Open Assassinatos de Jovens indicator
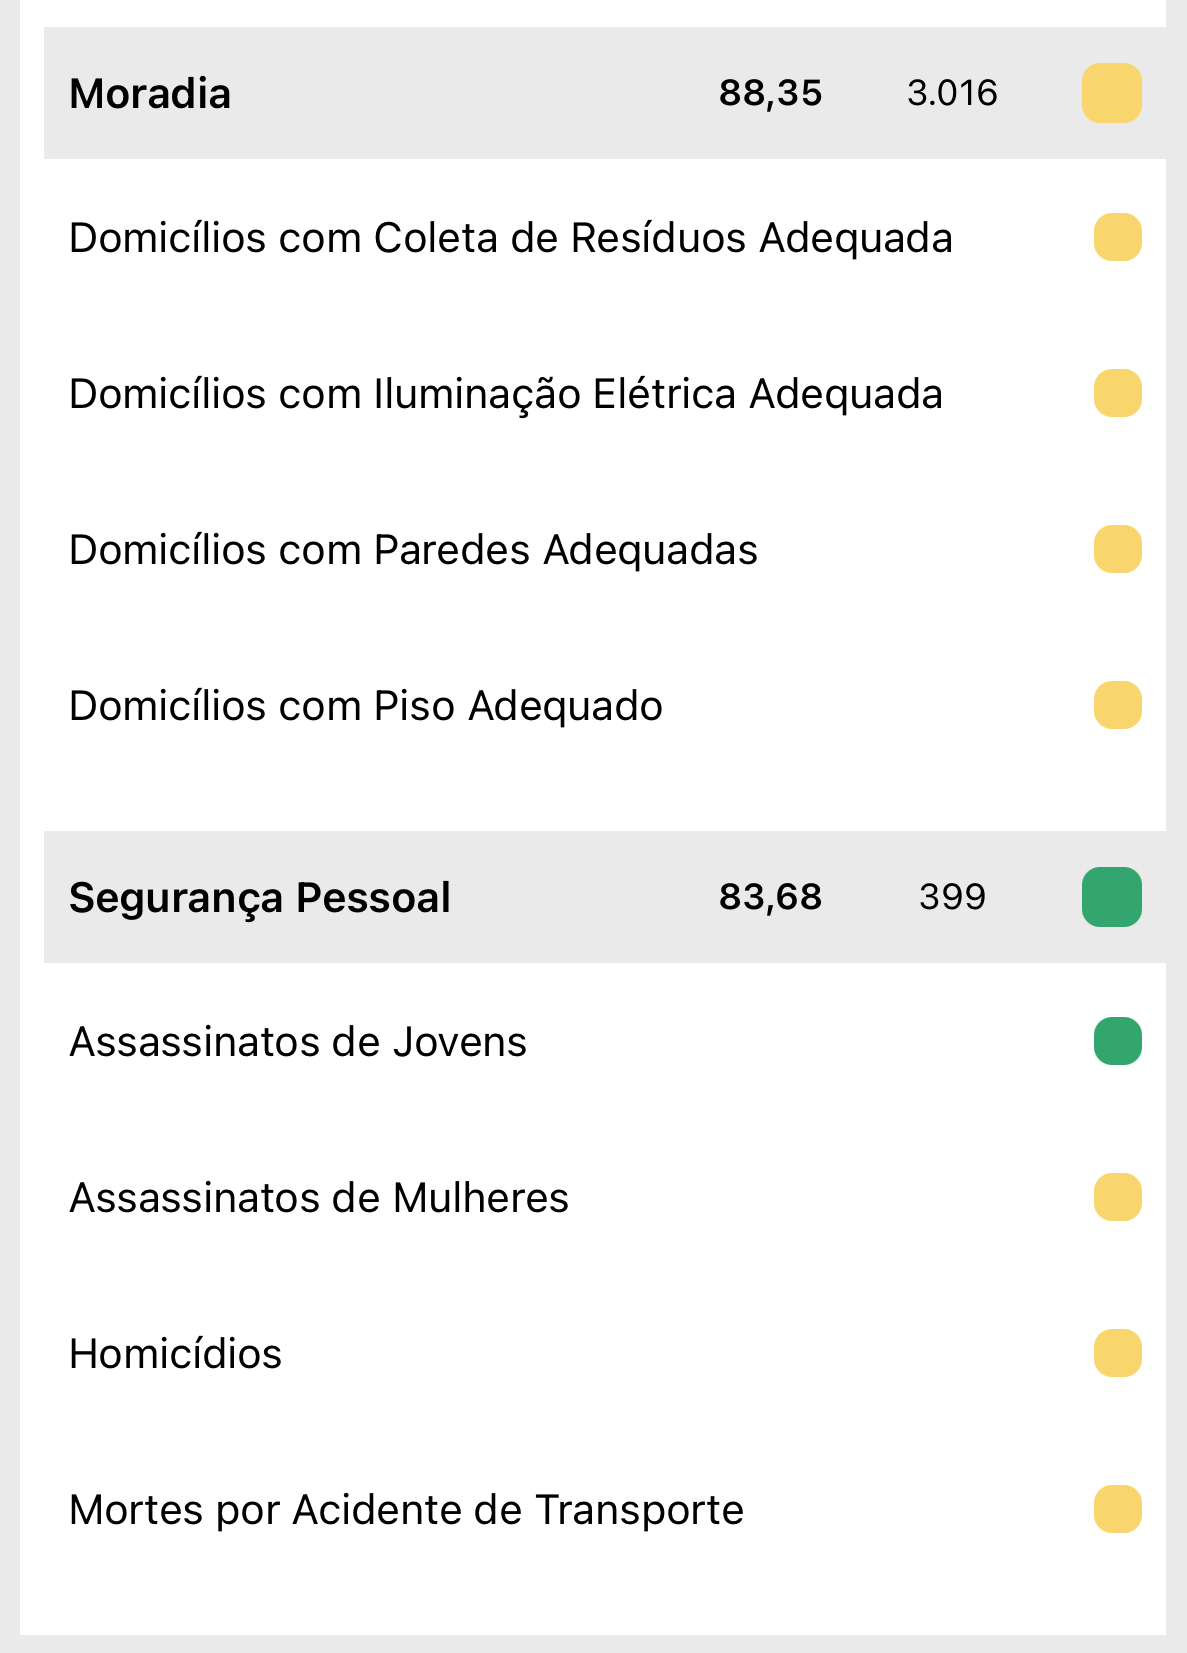This screenshot has height=1653, width=1187. coord(297,1042)
